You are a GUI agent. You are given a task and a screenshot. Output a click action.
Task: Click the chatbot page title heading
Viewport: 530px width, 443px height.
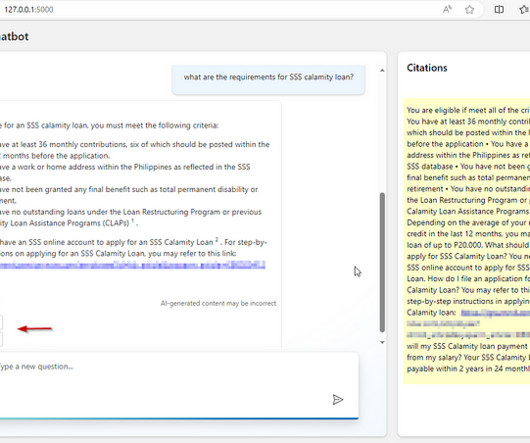coord(14,36)
